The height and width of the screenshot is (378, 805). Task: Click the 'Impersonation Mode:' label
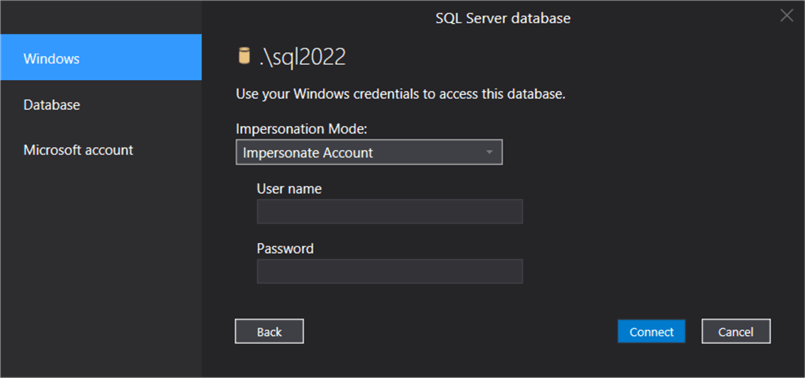(301, 129)
